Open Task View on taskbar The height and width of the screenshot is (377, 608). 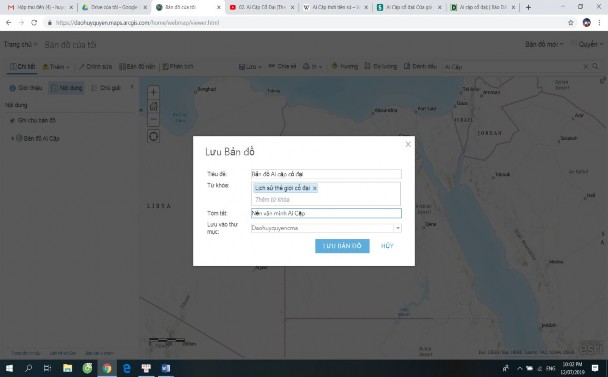click(x=47, y=368)
